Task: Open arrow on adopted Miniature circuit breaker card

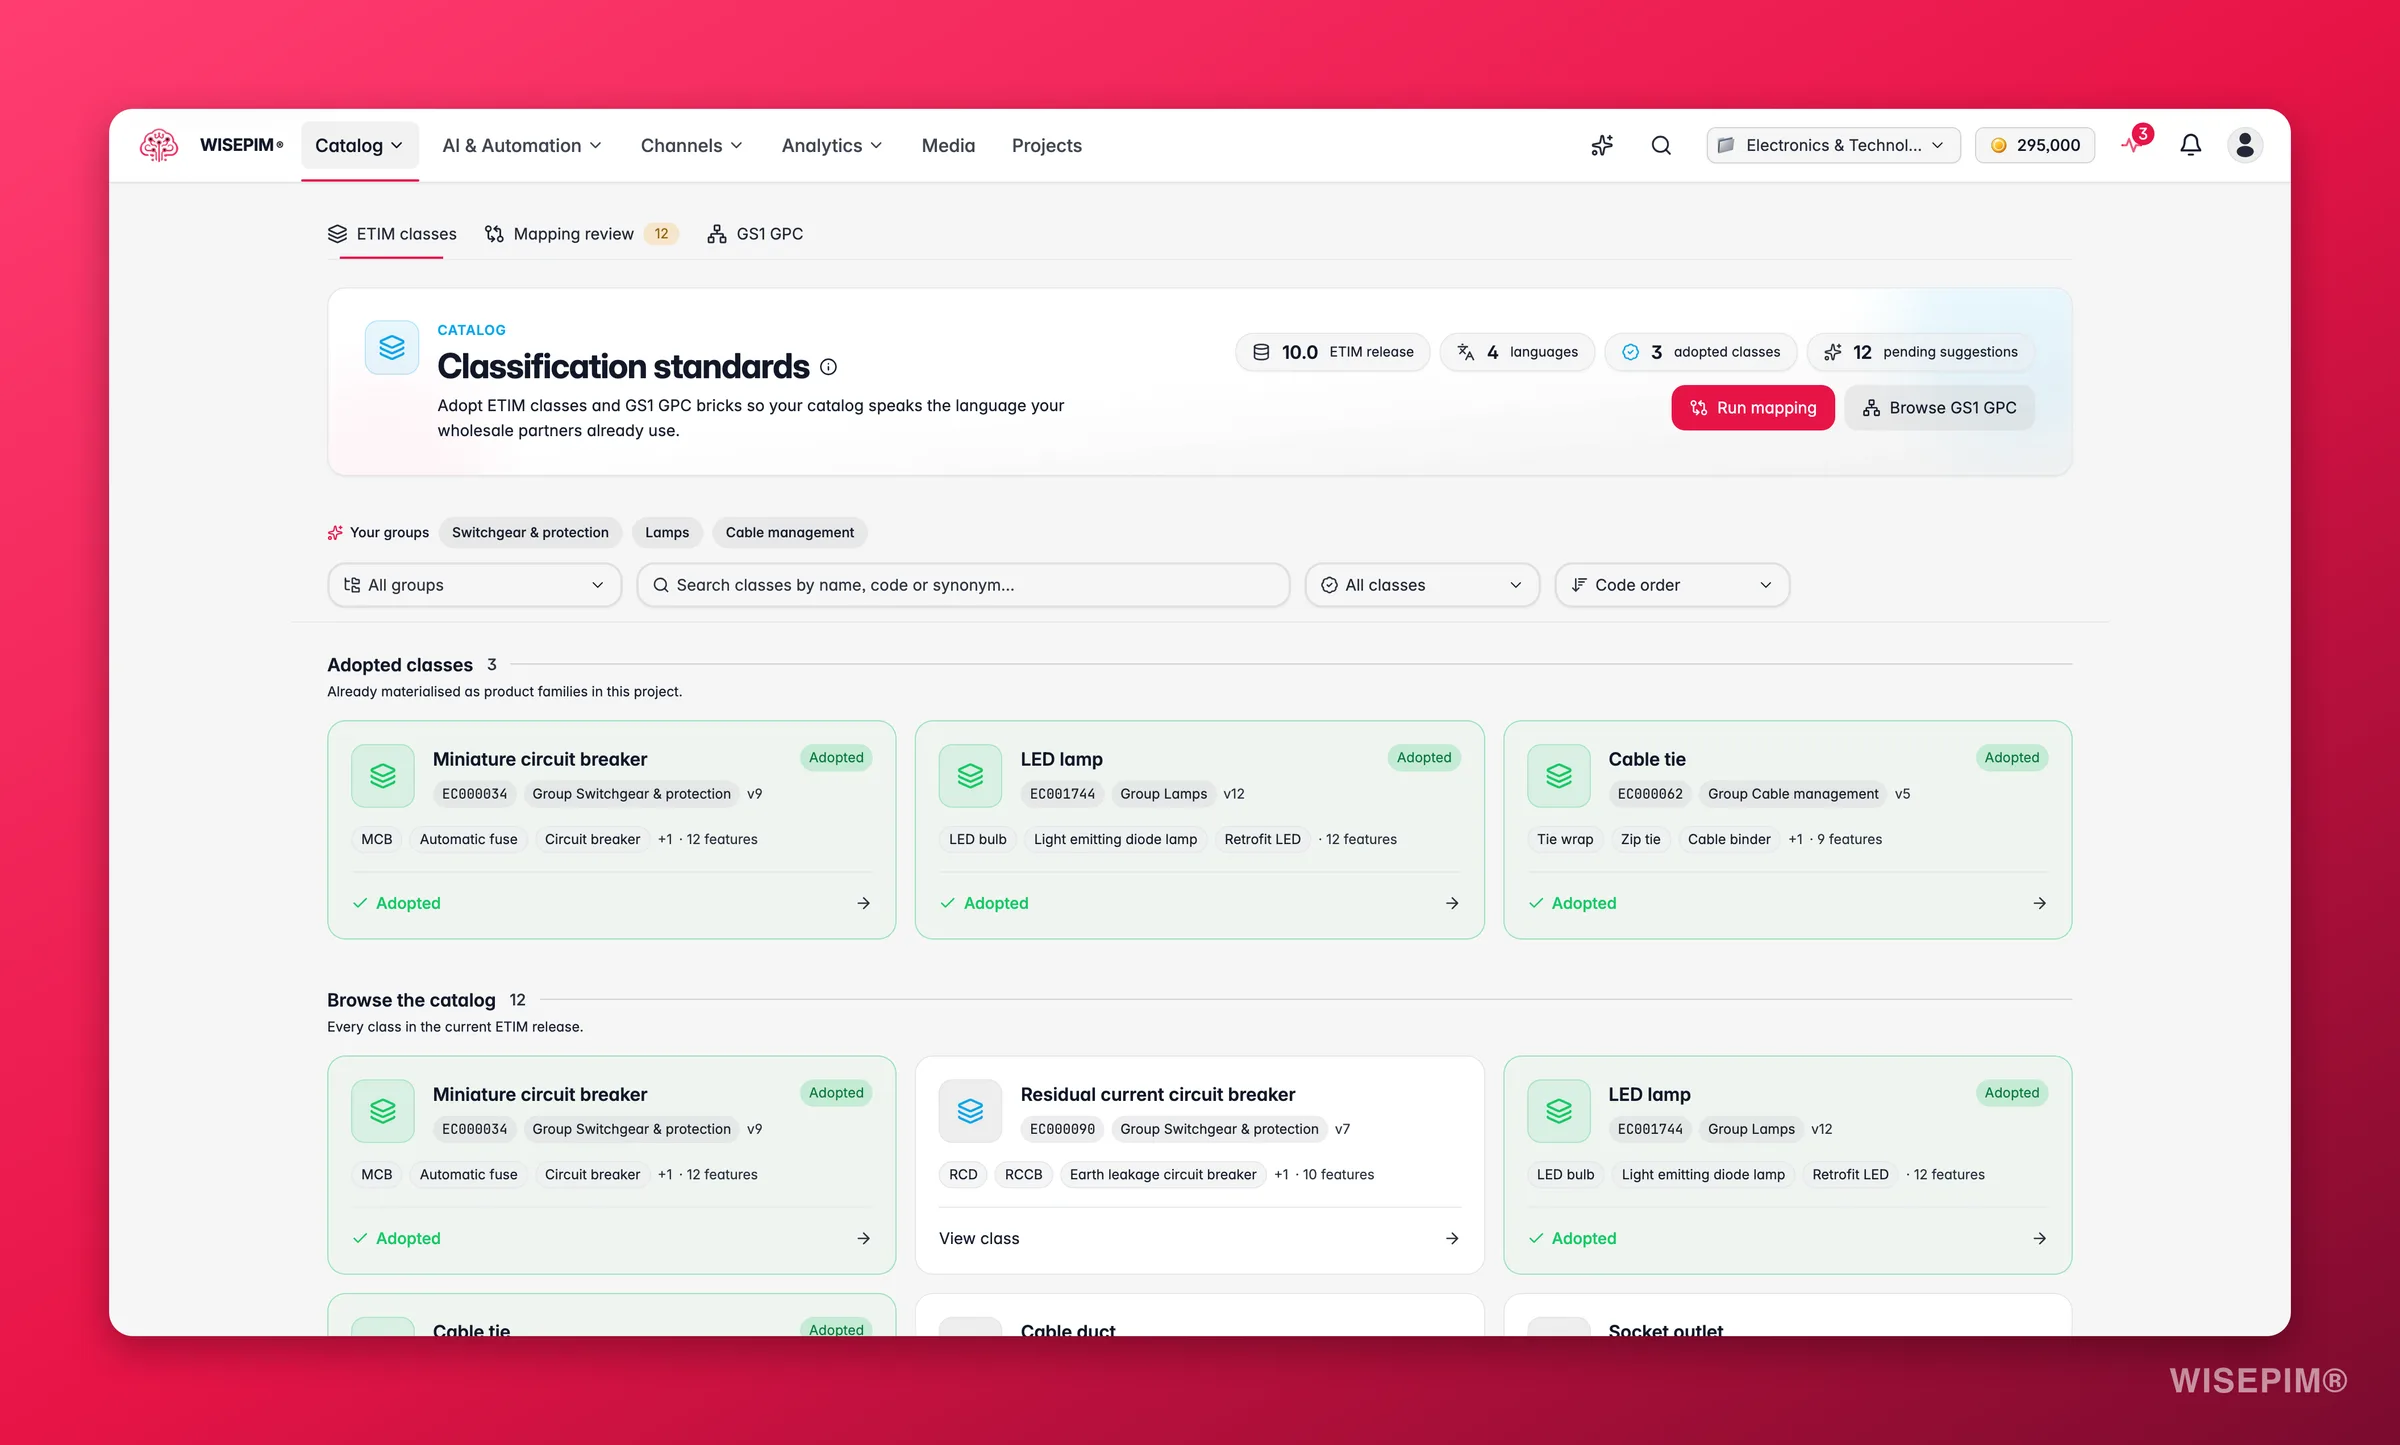Action: (864, 903)
